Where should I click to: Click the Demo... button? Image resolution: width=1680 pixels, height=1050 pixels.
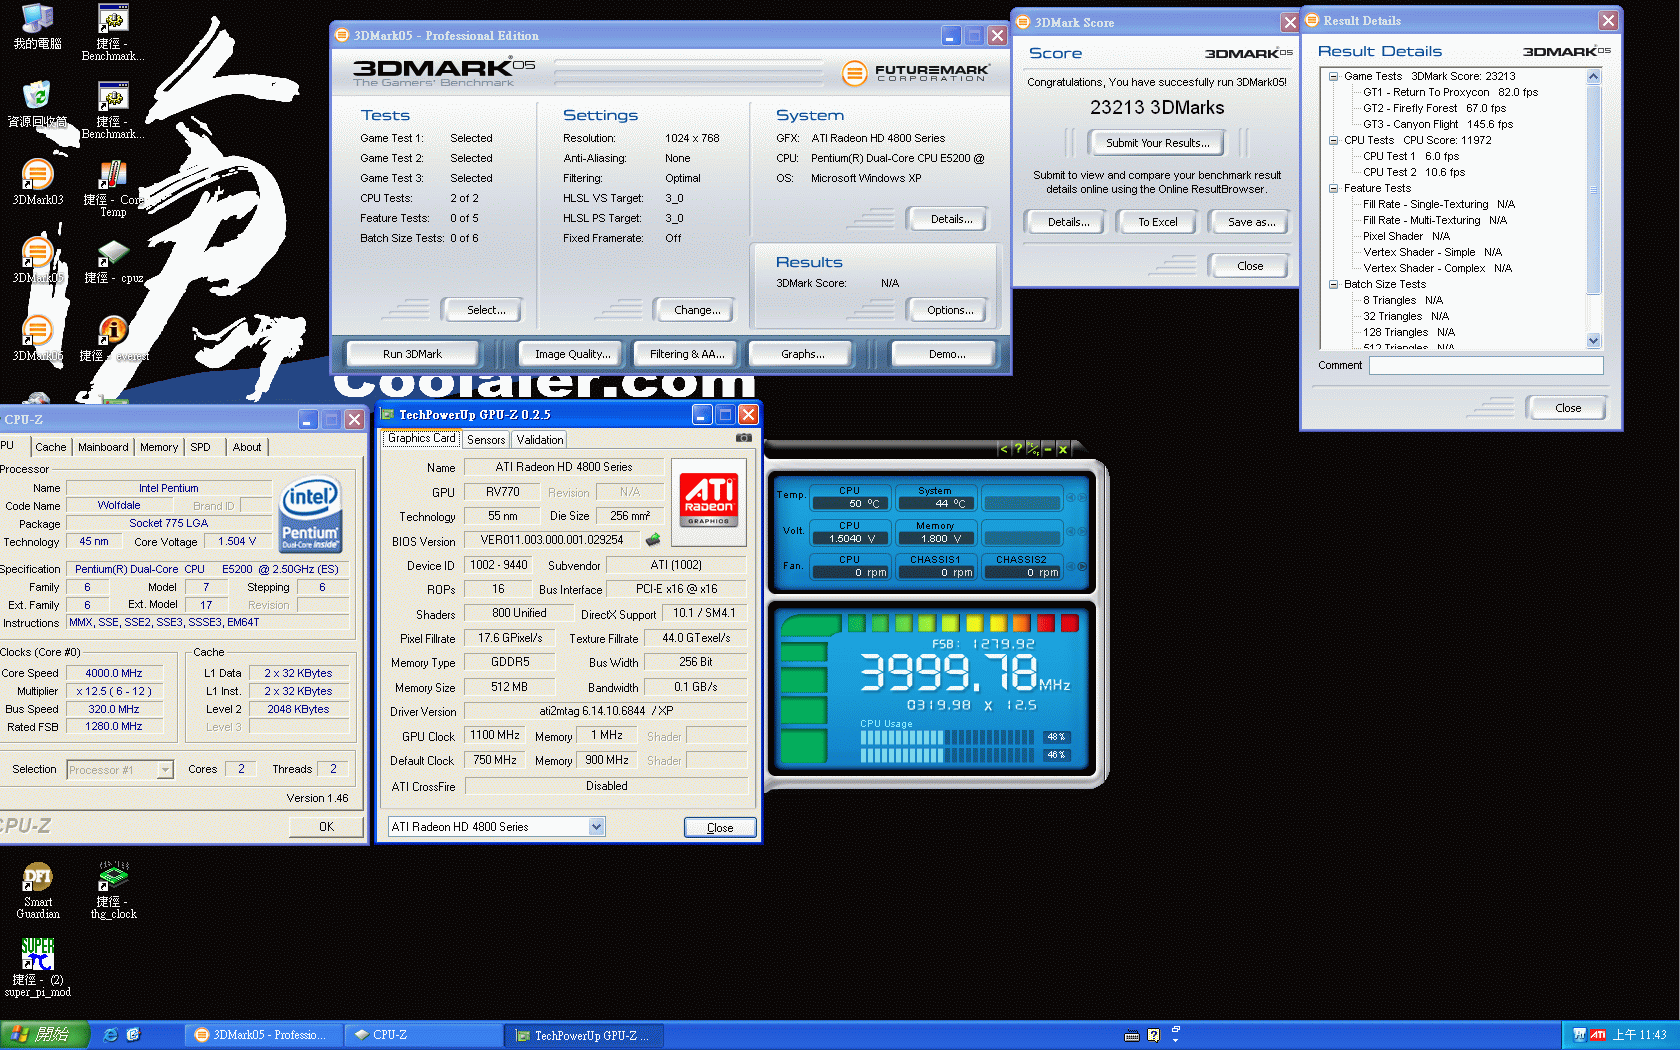946,354
